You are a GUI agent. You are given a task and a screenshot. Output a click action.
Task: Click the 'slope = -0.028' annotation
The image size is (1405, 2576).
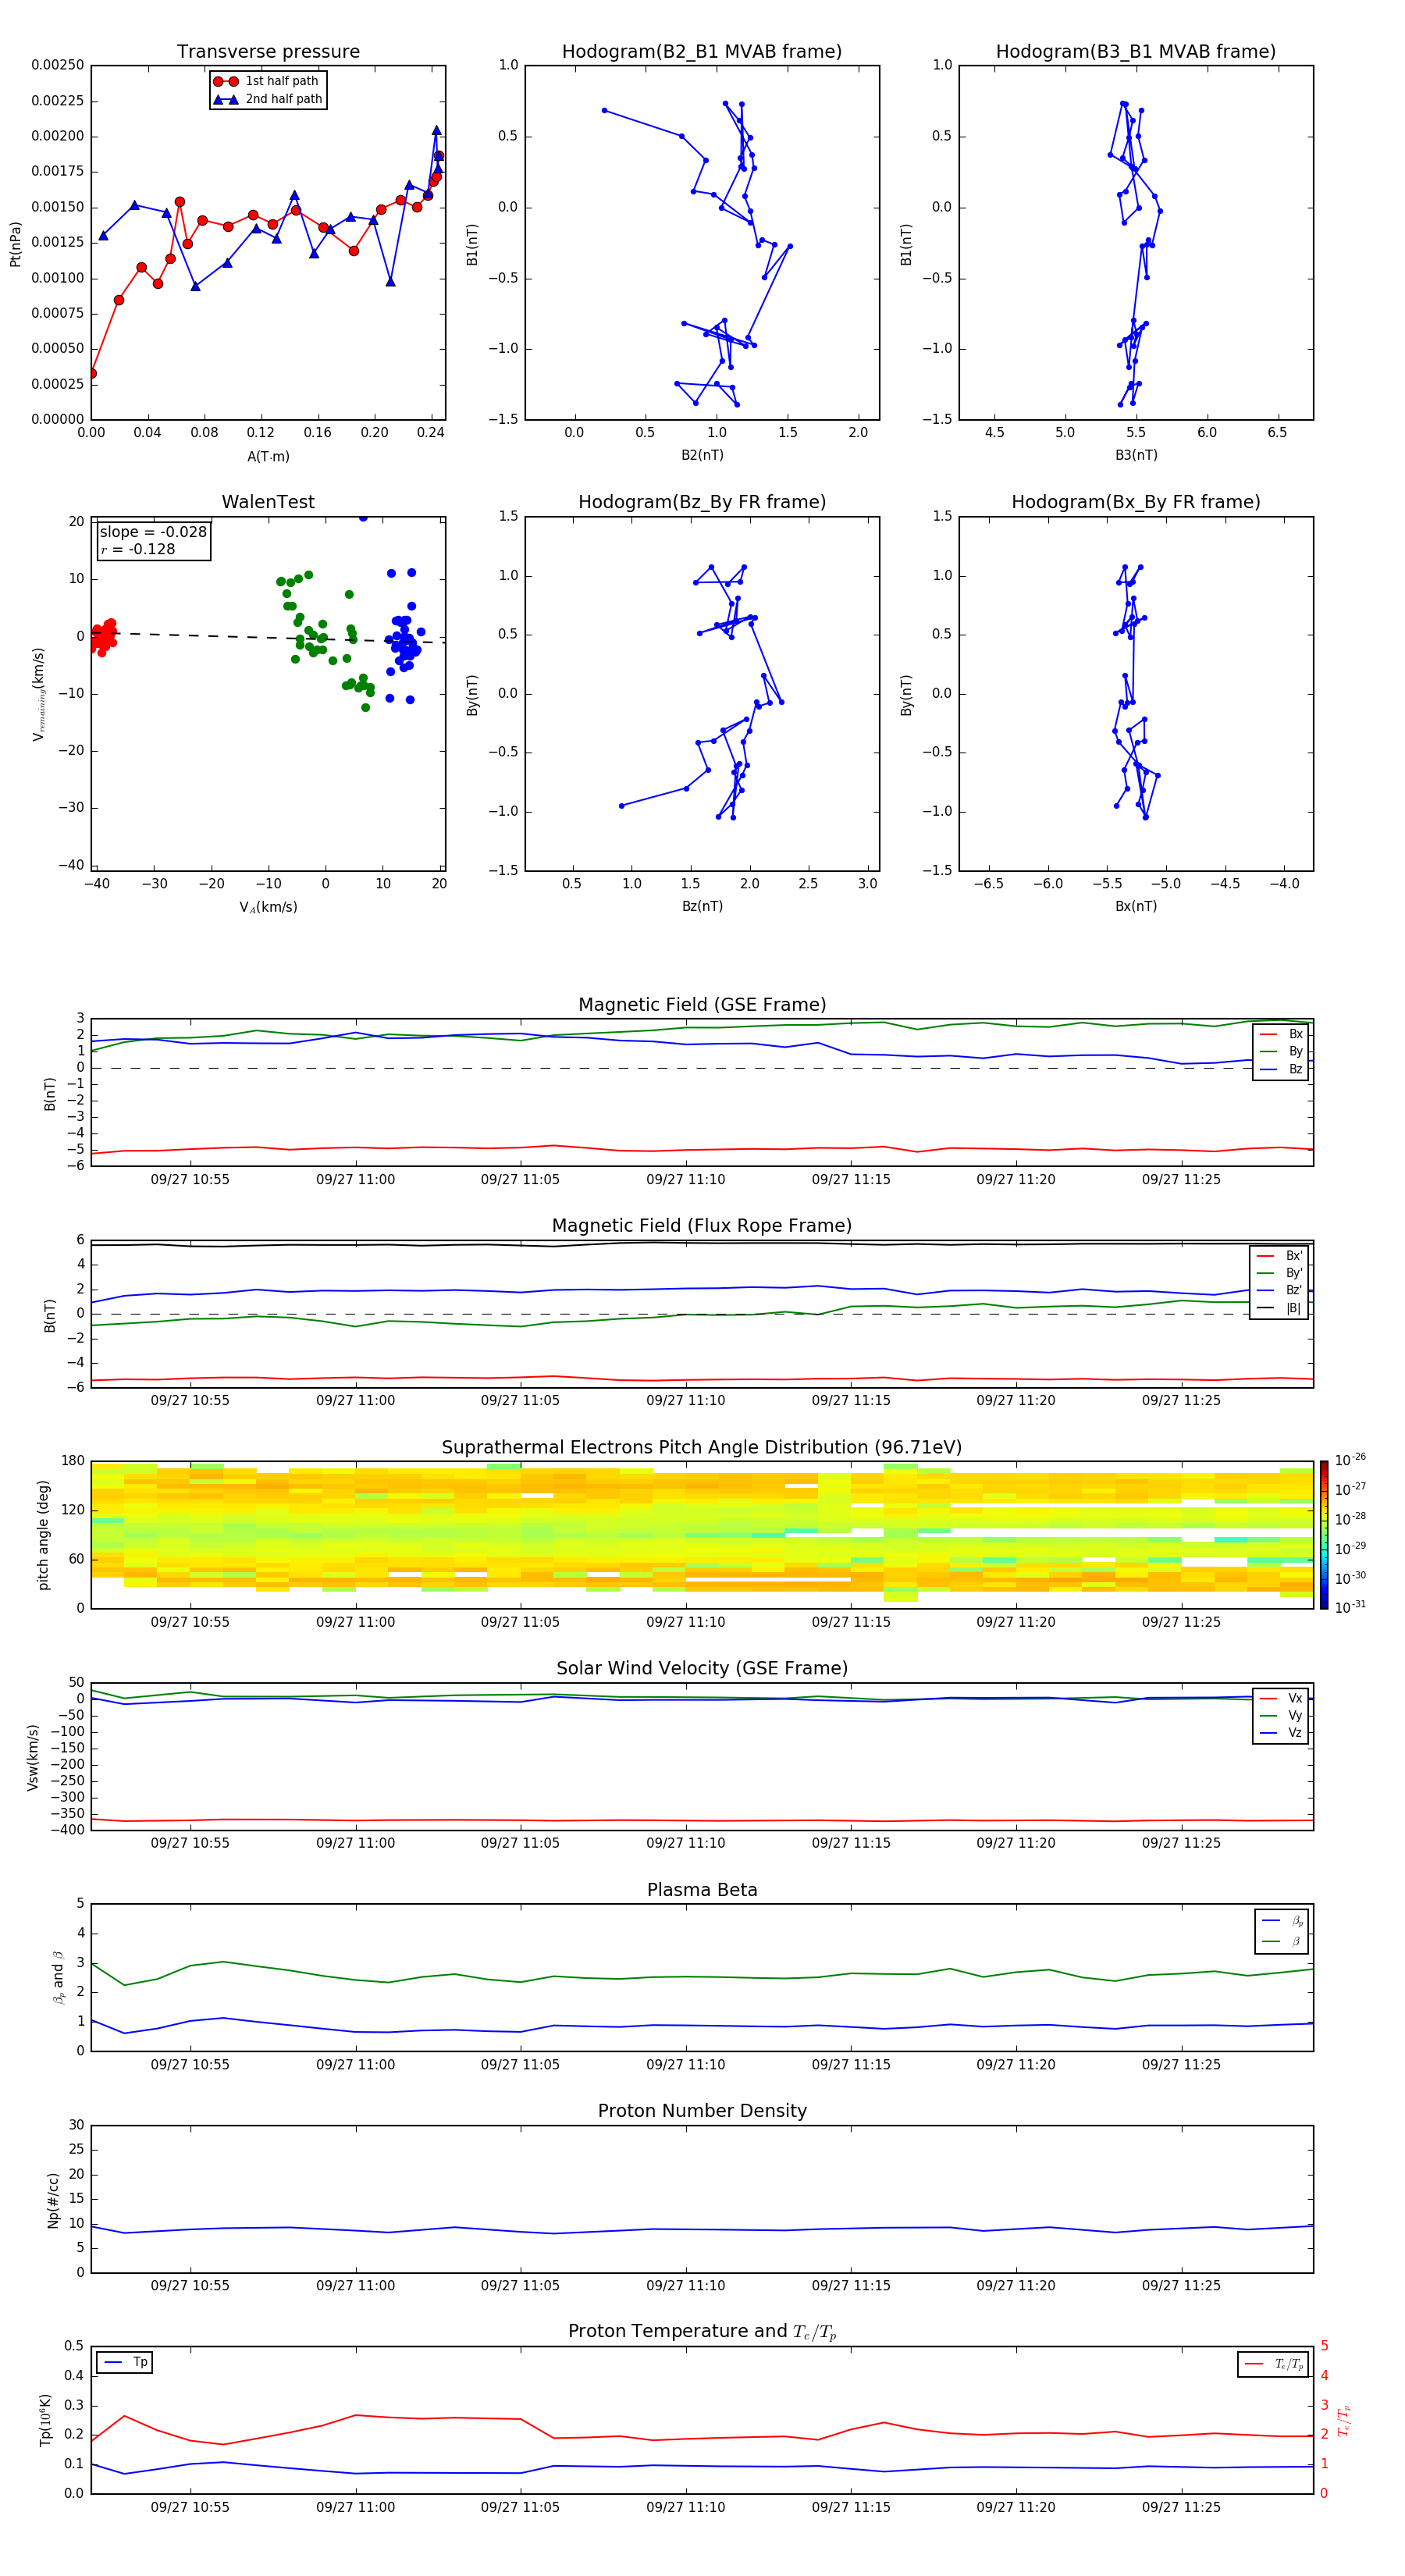[153, 532]
